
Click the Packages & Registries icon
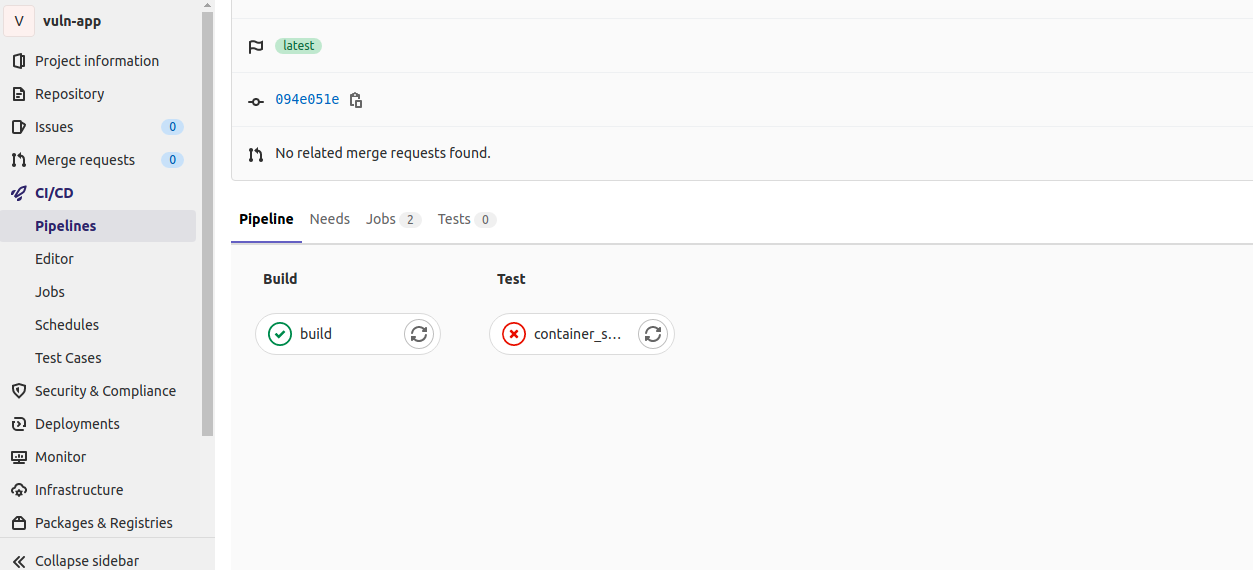click(18, 523)
